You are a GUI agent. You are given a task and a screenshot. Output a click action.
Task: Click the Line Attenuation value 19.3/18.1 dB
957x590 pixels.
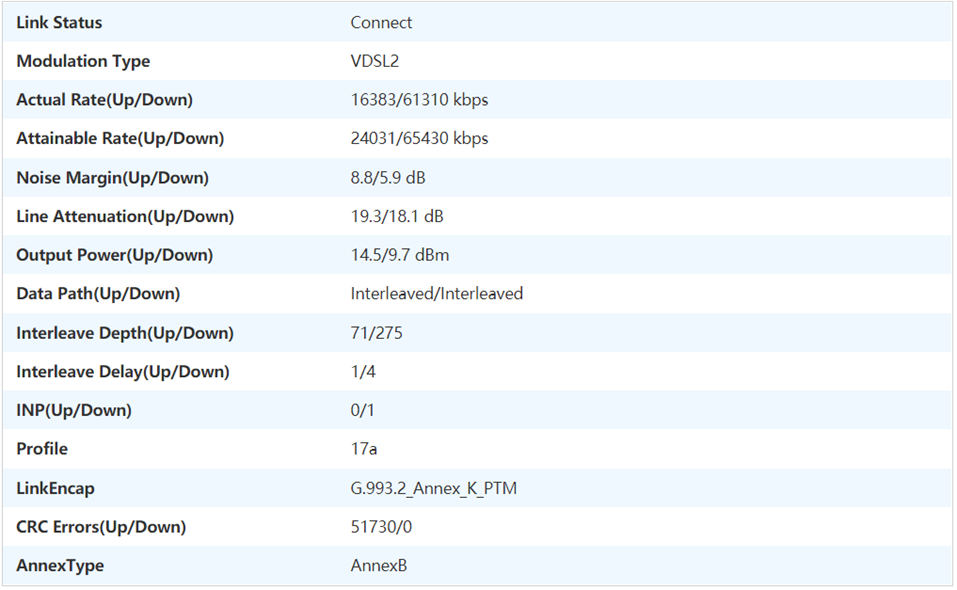(397, 216)
